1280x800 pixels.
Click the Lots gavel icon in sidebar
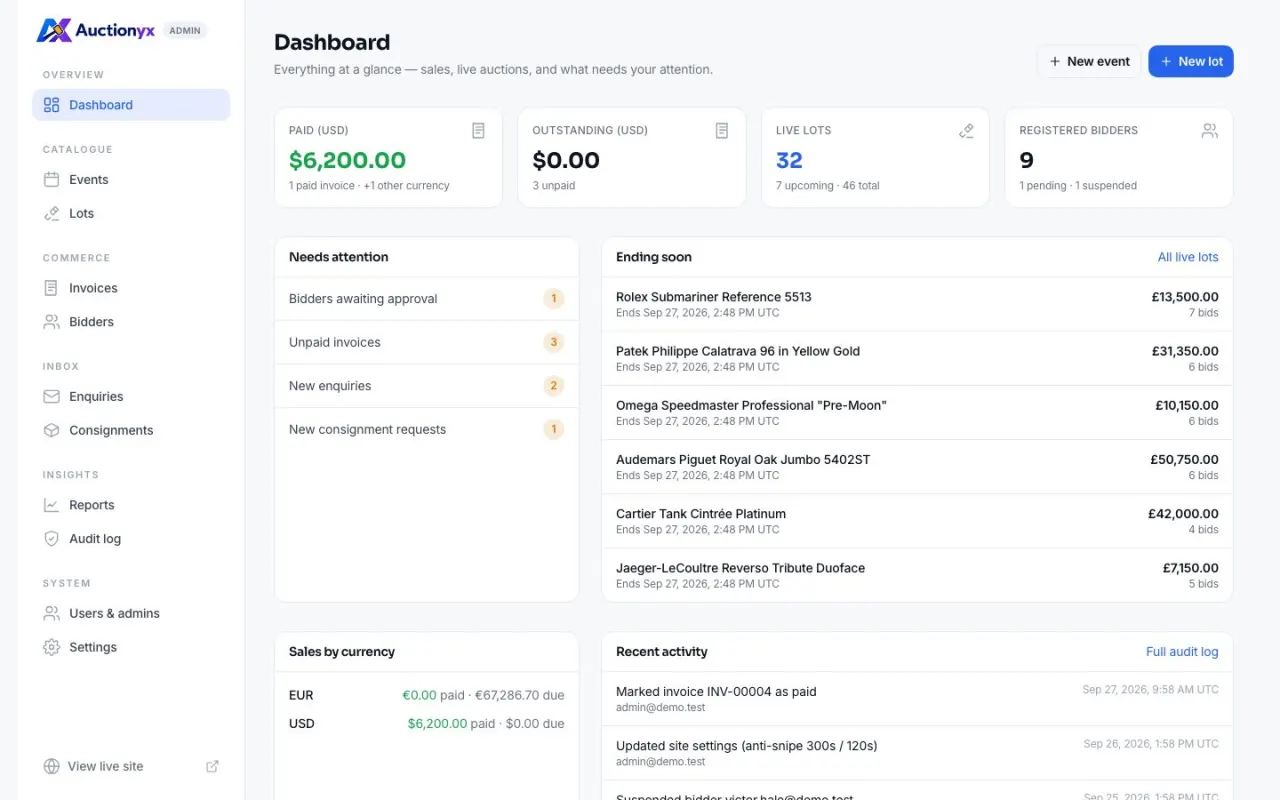tap(51, 214)
